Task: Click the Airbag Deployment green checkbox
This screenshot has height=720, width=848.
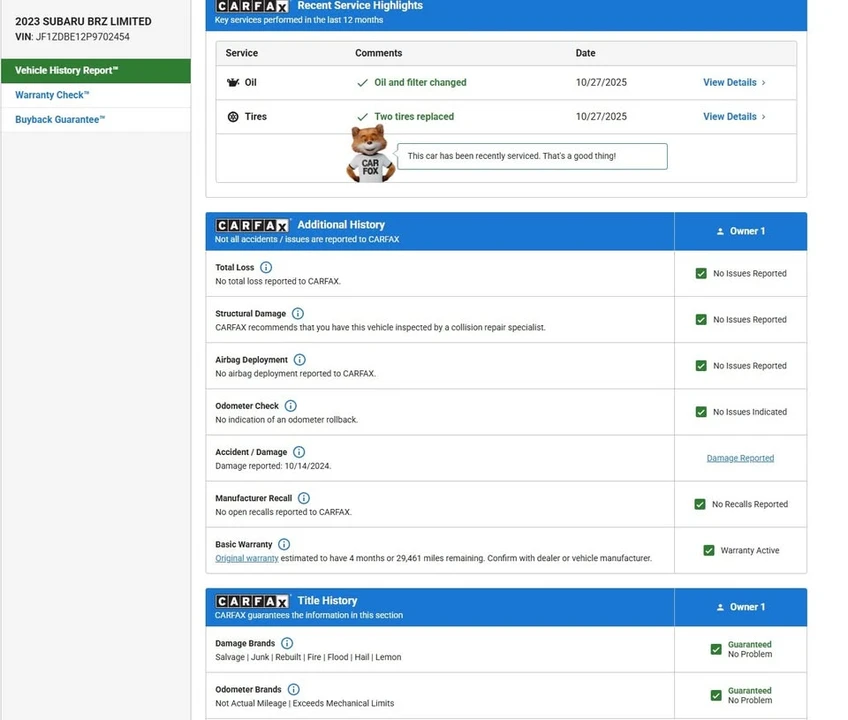Action: click(x=701, y=366)
